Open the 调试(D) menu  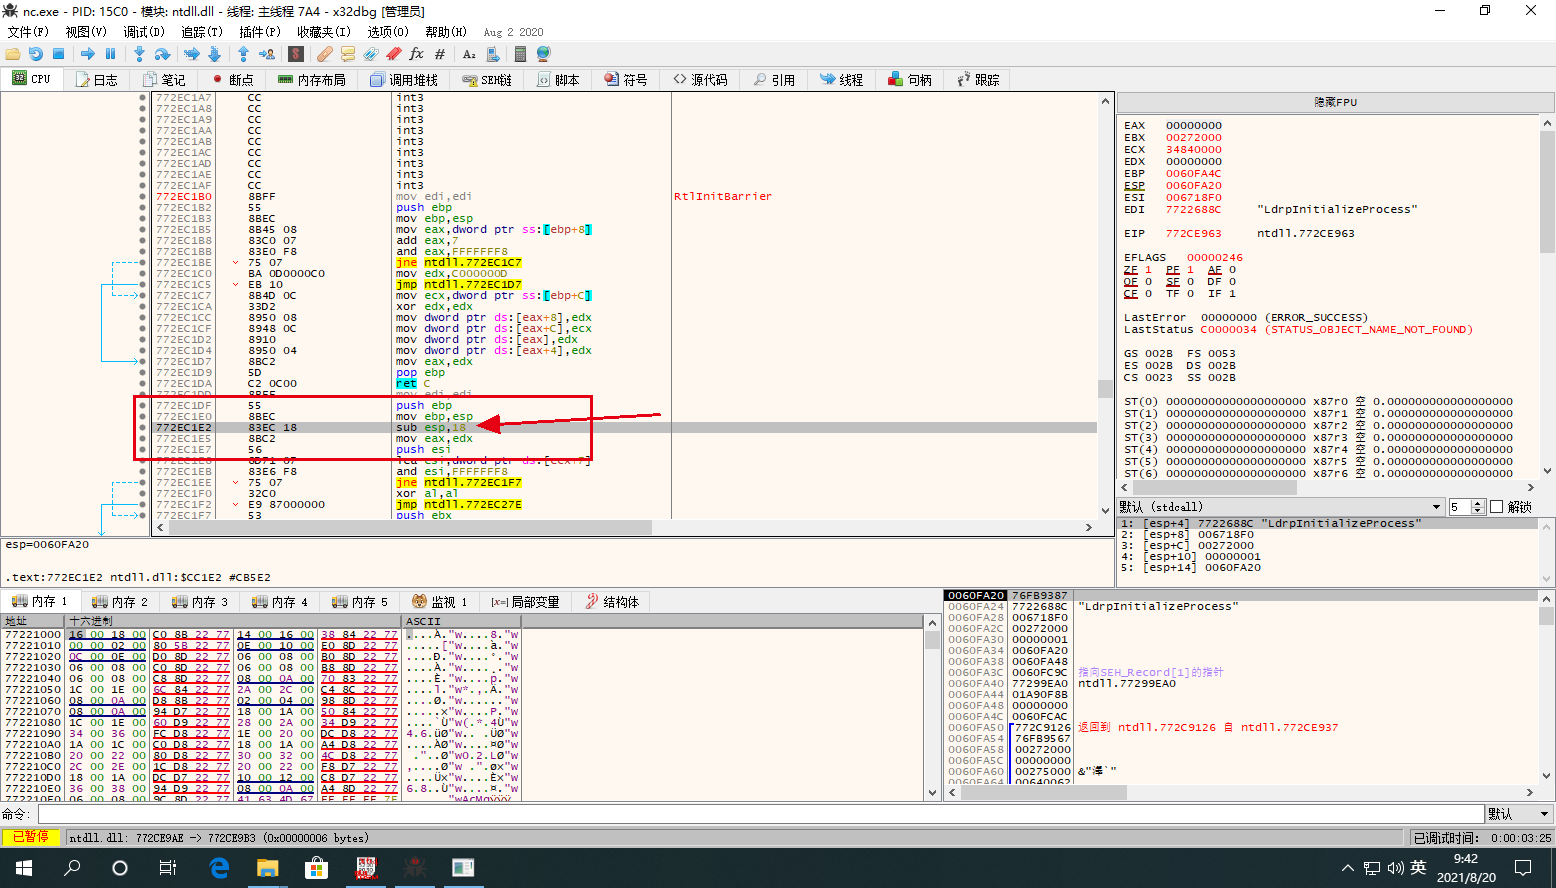(x=144, y=32)
